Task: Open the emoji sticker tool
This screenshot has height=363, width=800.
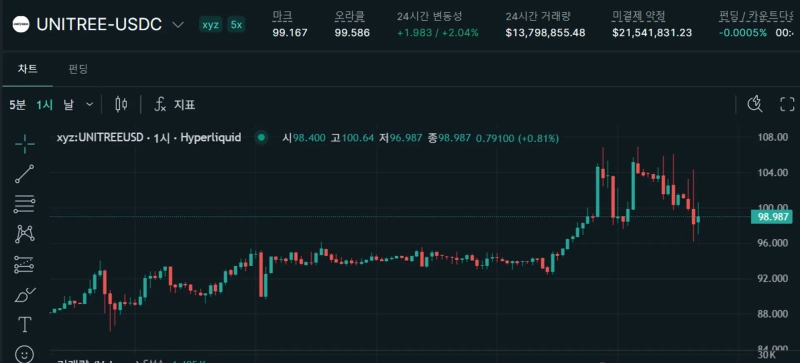Action: coord(24,354)
